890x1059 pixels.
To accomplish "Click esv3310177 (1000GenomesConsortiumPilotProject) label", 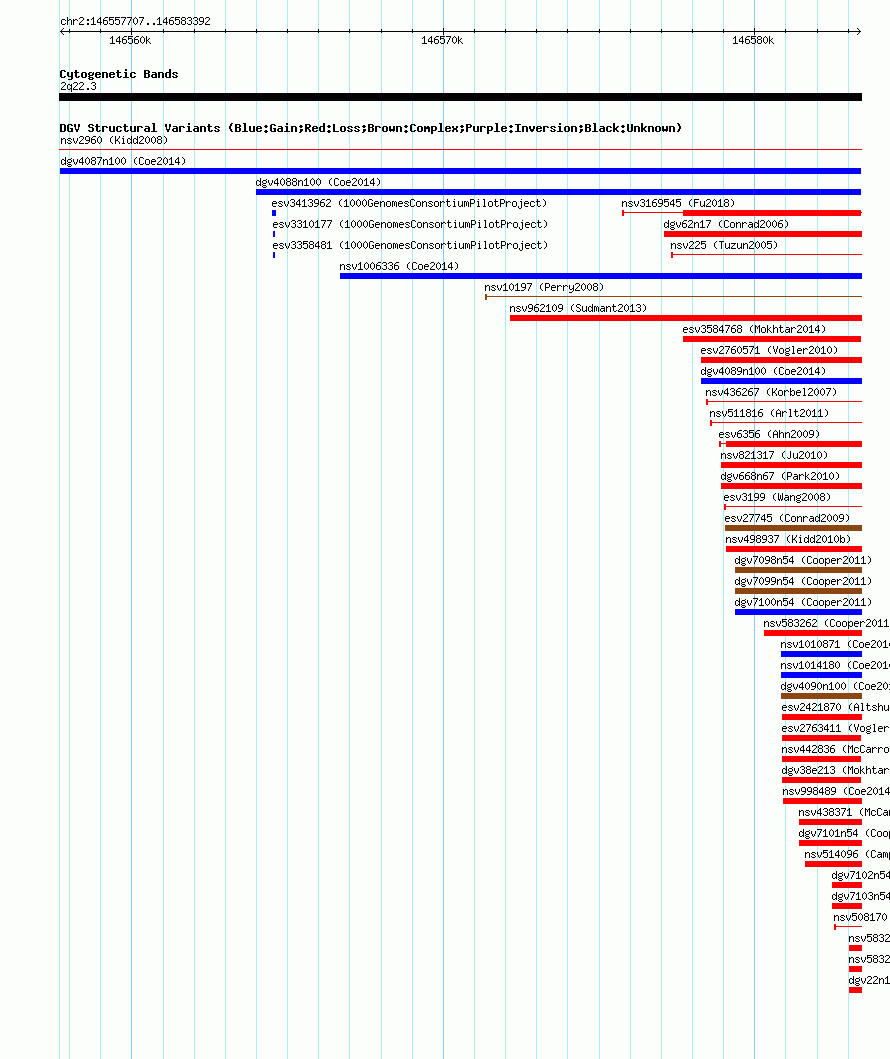I will (x=410, y=224).
